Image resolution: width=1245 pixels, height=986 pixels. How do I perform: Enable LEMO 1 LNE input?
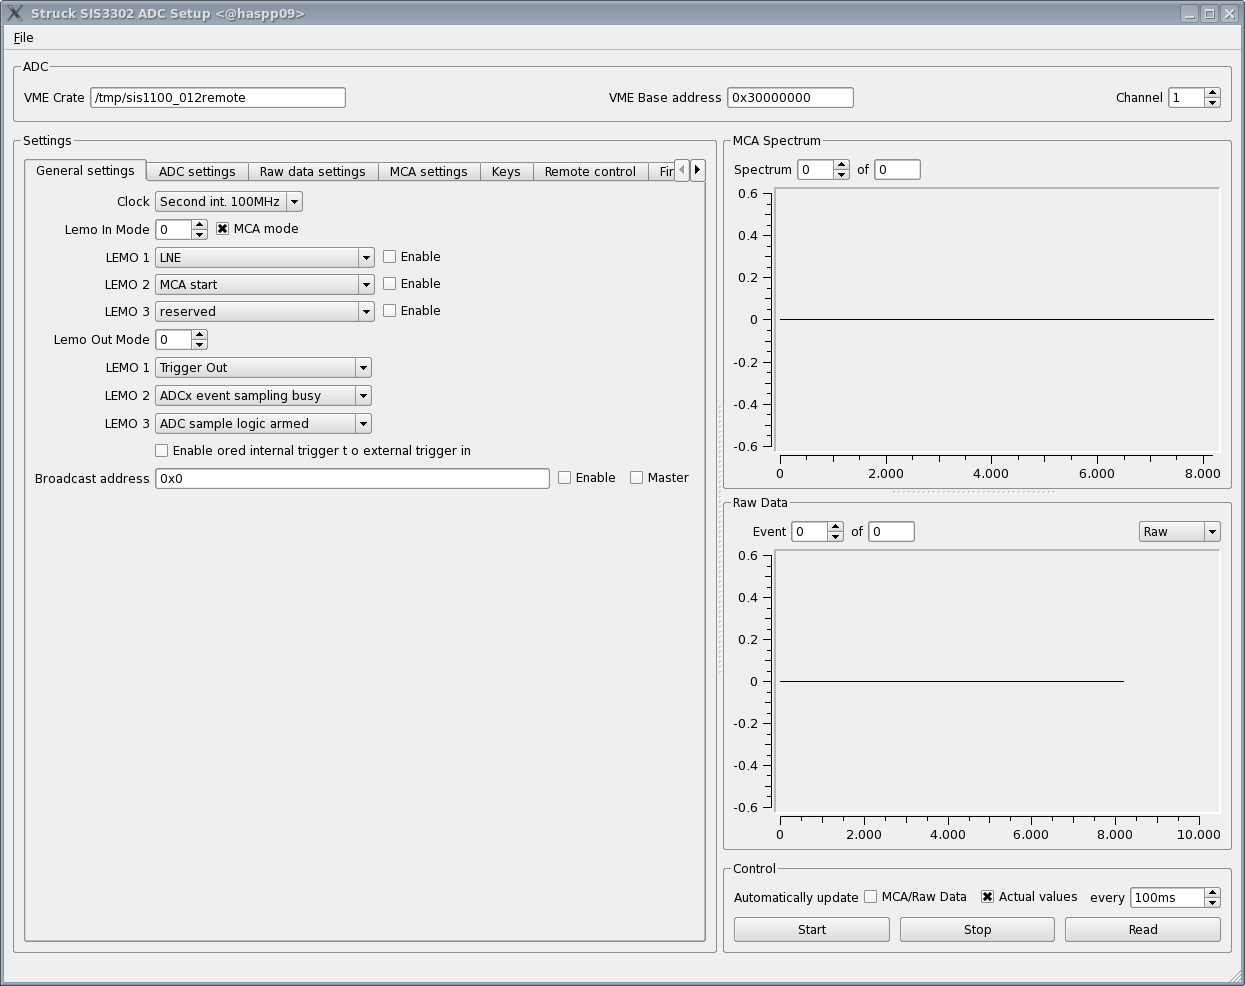389,257
